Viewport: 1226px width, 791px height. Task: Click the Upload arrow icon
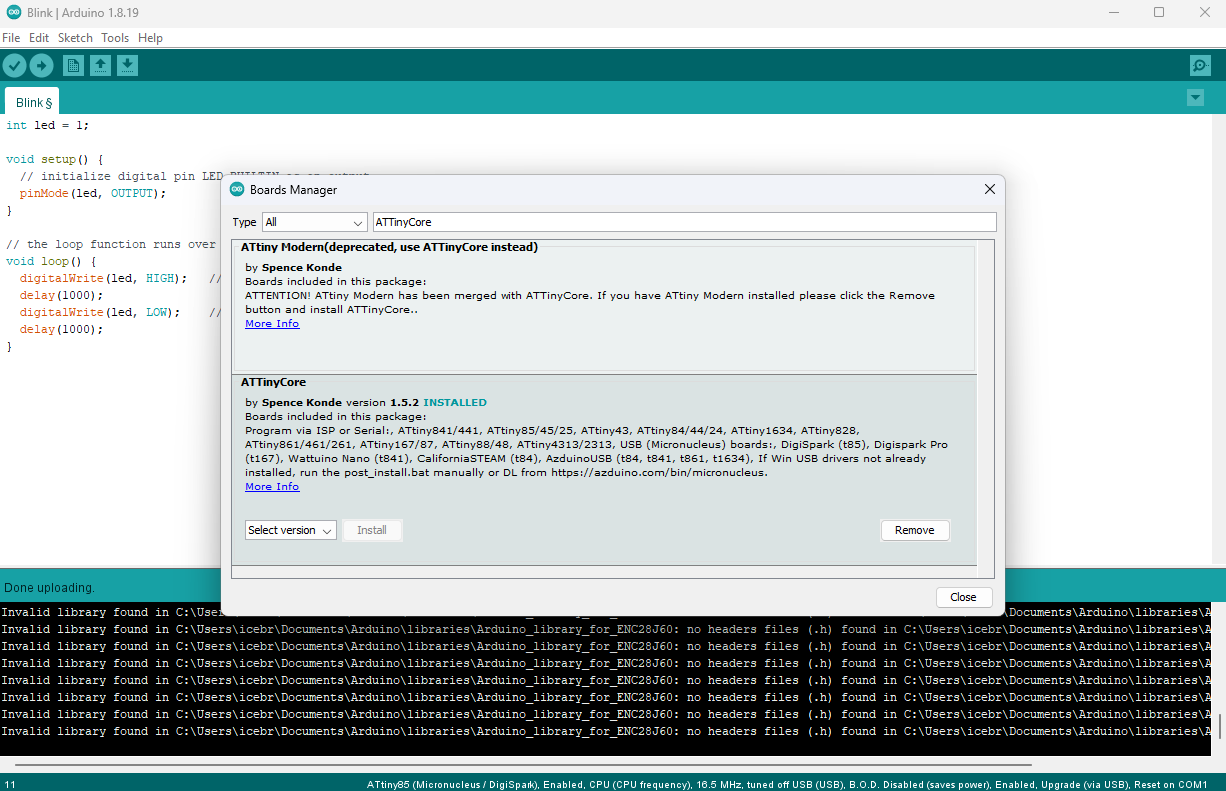tap(41, 66)
